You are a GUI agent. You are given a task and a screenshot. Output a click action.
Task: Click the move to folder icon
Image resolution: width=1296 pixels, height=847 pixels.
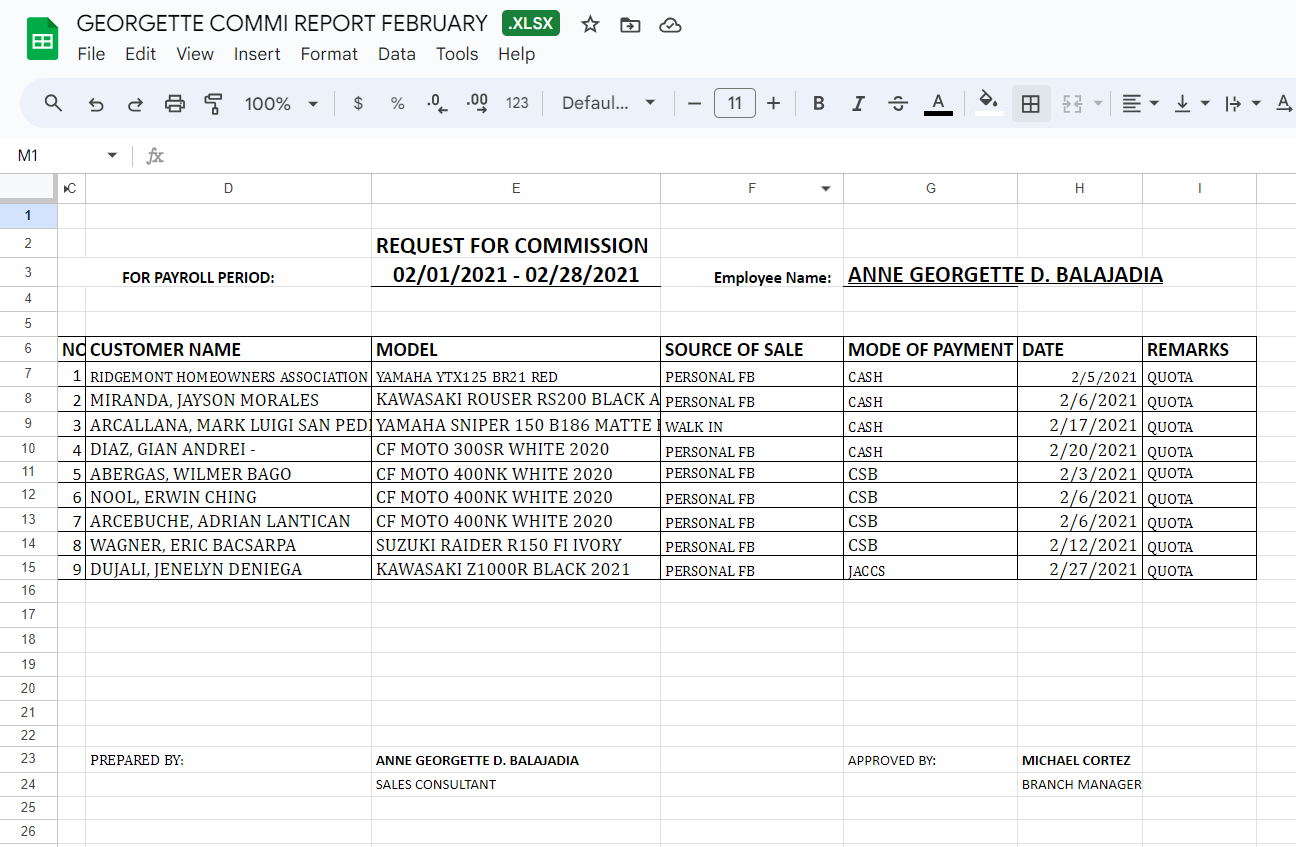click(630, 25)
